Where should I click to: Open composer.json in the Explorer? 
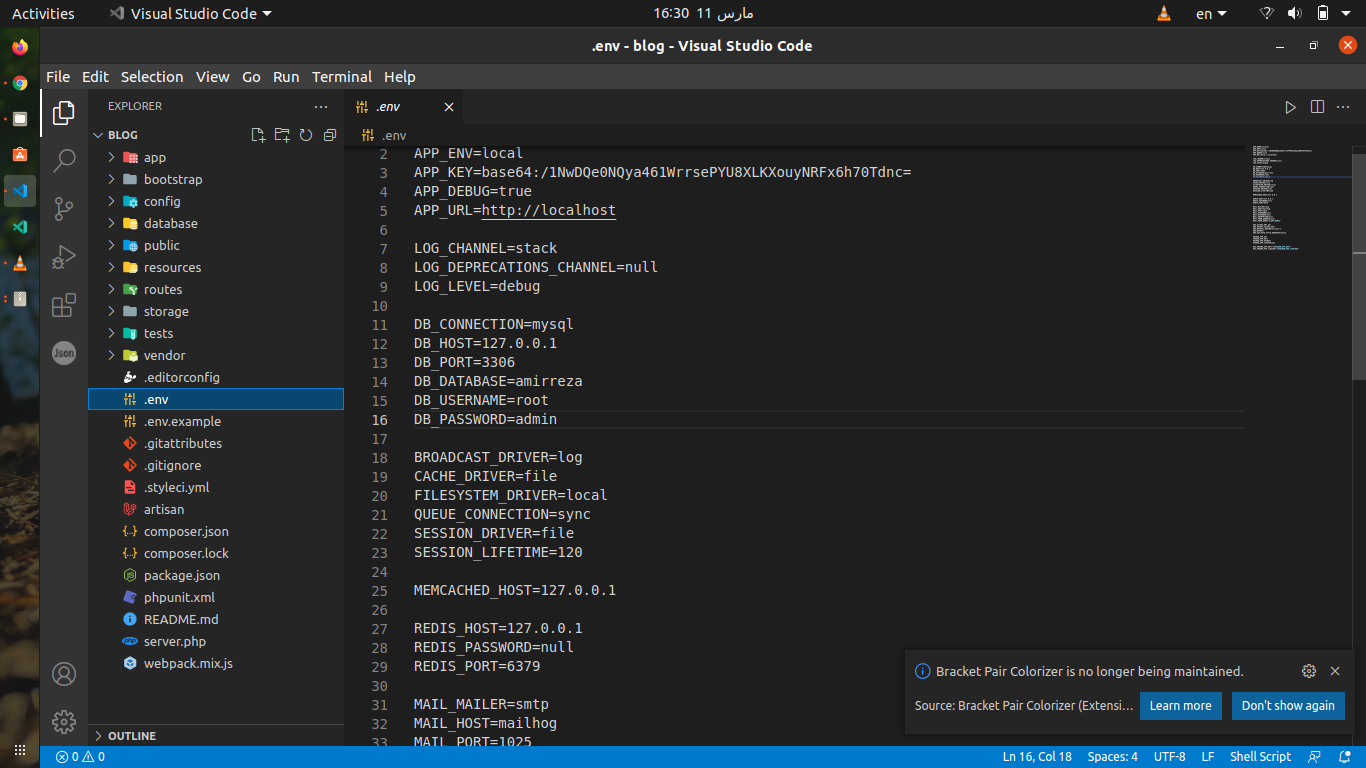(216, 531)
